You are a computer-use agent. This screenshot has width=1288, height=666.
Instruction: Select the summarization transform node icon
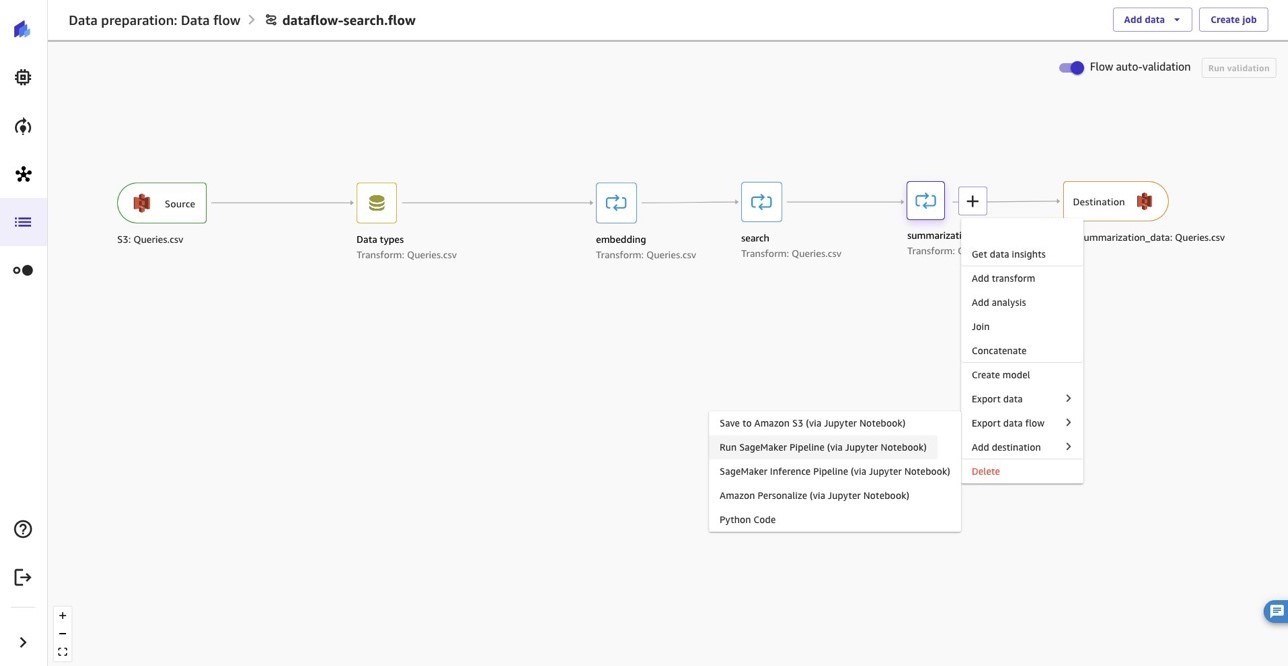point(926,201)
